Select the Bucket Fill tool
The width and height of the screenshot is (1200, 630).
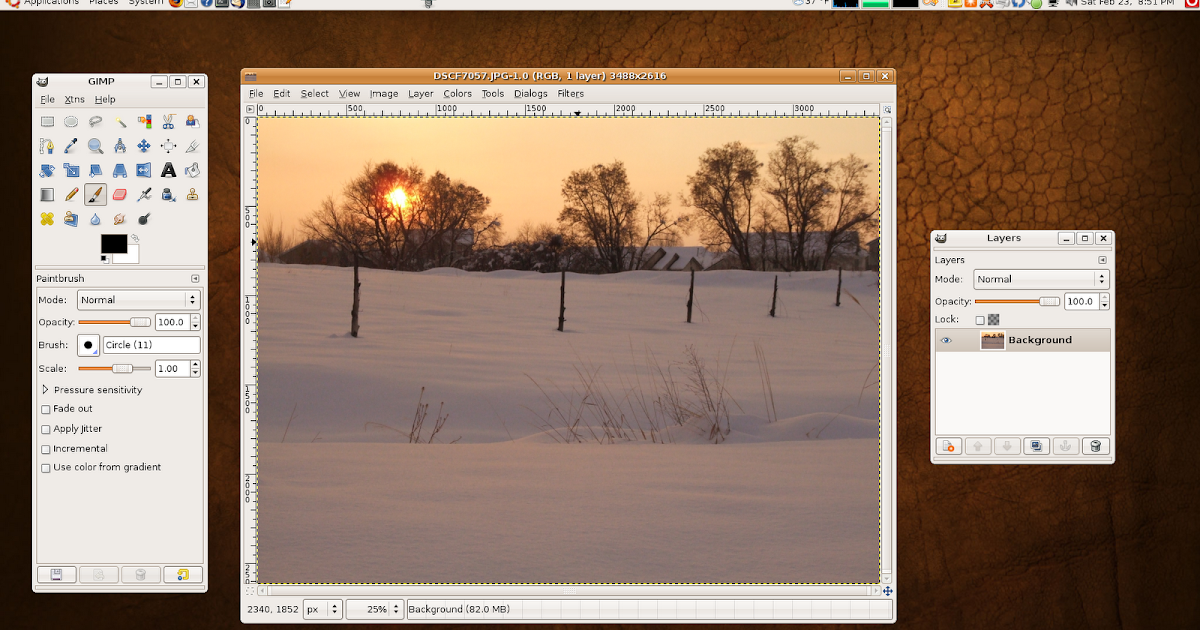click(190, 170)
